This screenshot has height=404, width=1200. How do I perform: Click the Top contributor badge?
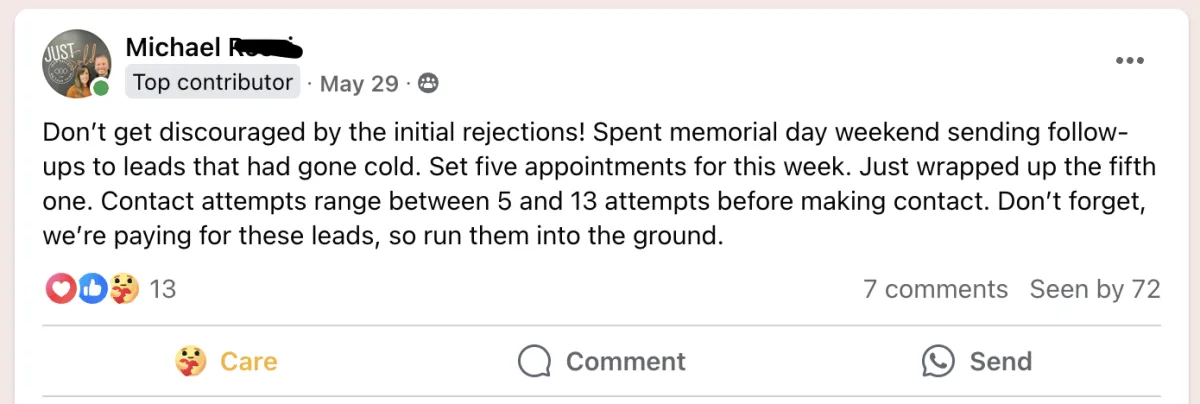point(213,83)
